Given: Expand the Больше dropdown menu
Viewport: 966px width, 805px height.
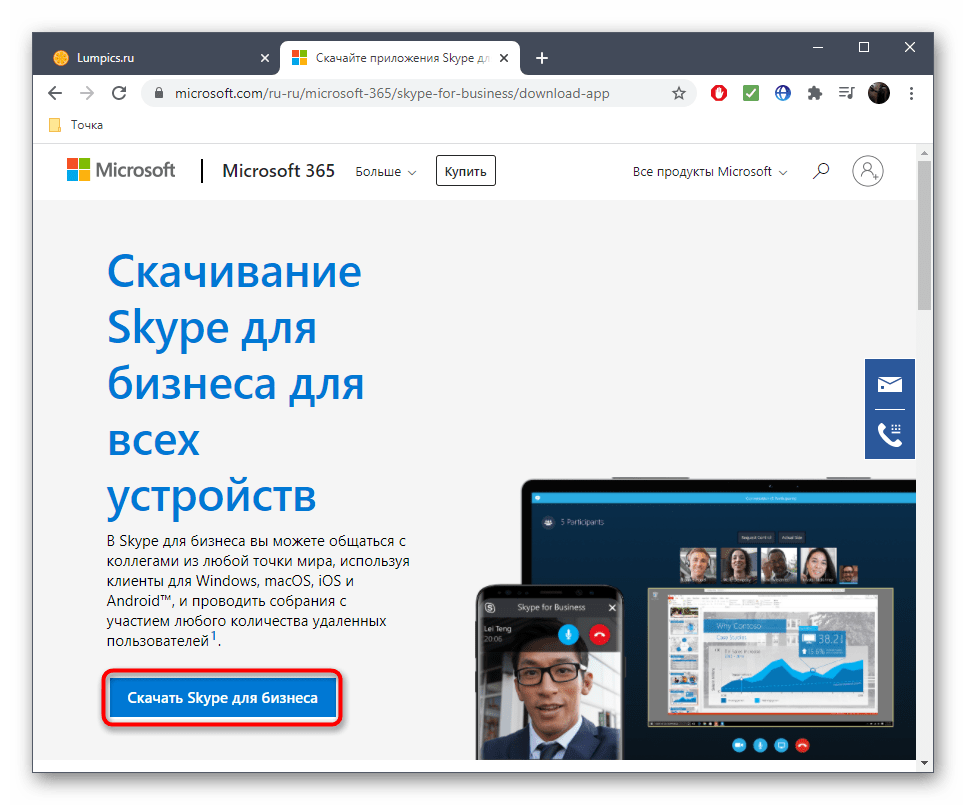Looking at the screenshot, I should [386, 172].
